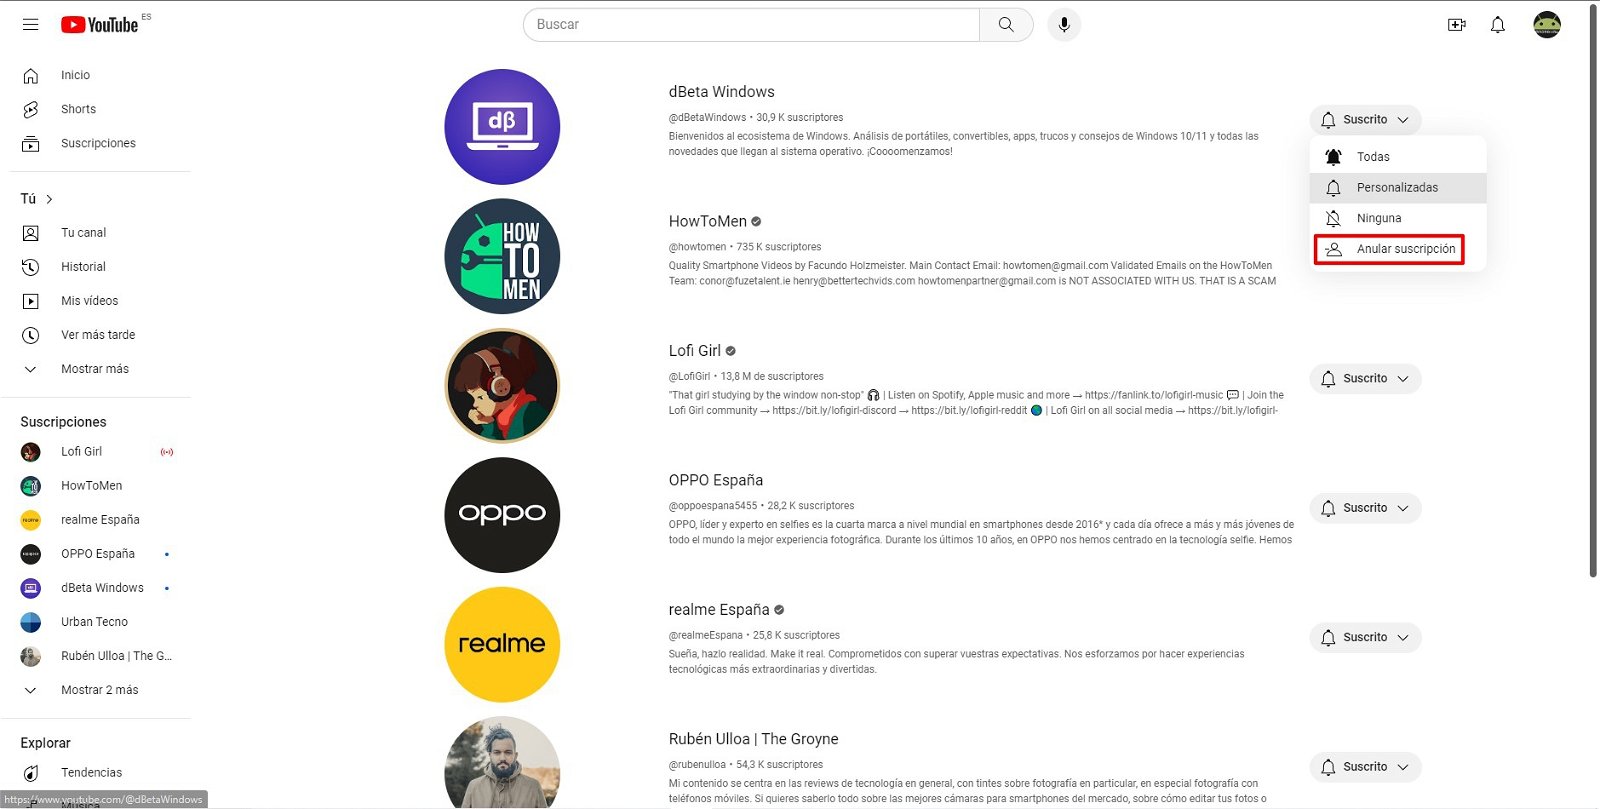1600x809 pixels.
Task: Open the HowToMen channel title
Action: (x=708, y=222)
